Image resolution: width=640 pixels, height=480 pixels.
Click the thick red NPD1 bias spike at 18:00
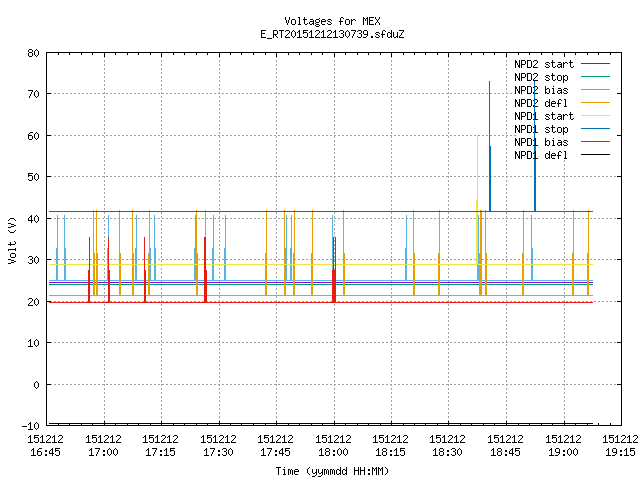coord(334,269)
